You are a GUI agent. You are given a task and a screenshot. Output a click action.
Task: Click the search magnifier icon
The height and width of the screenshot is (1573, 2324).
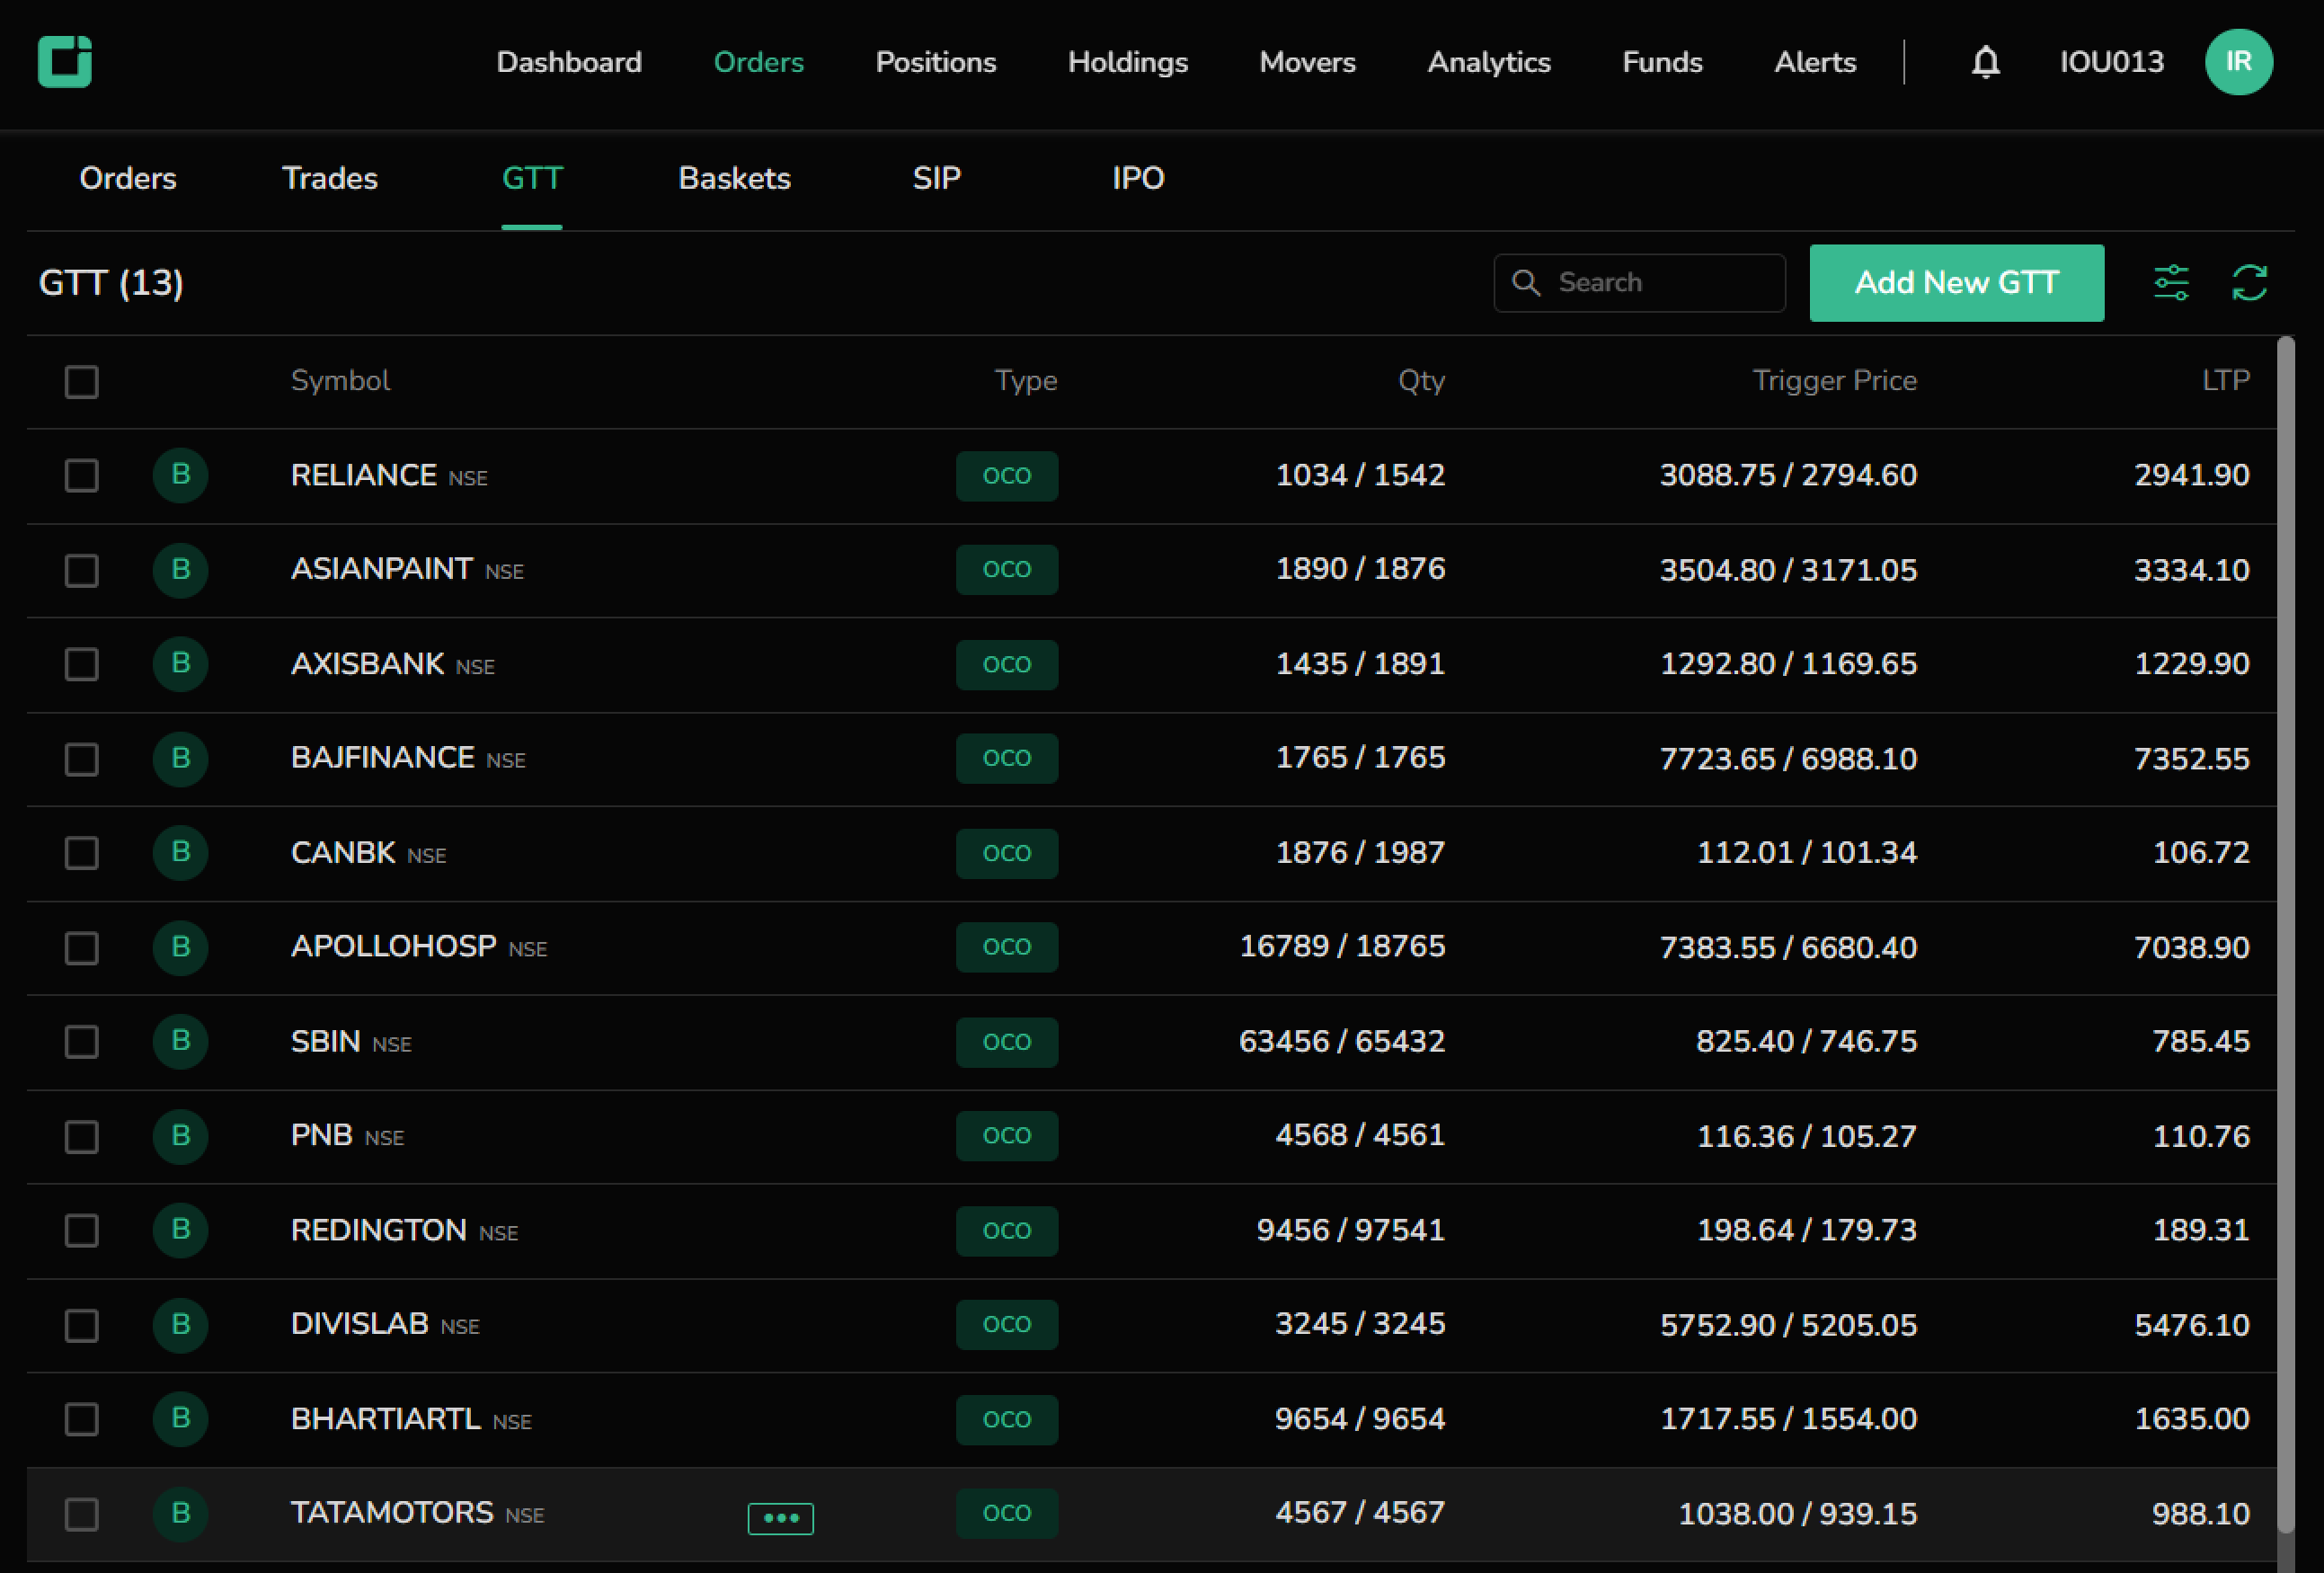(1526, 283)
